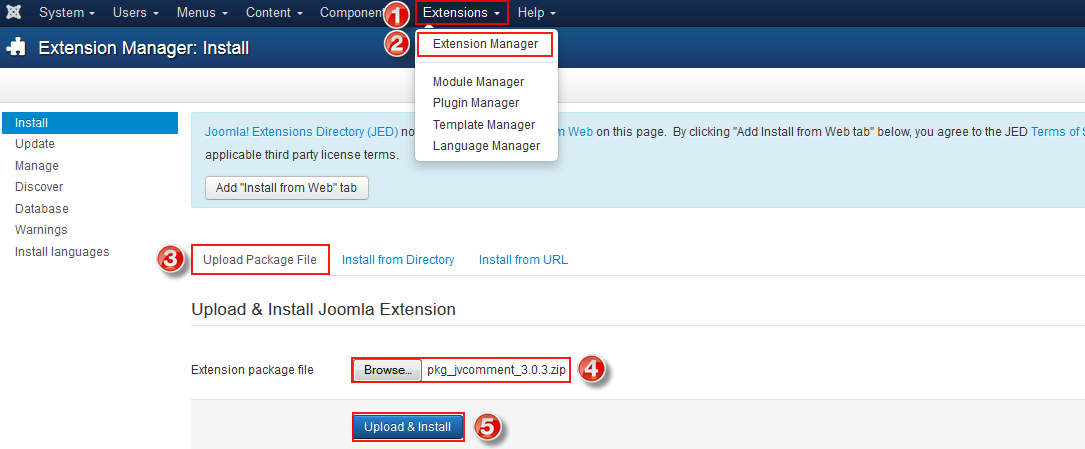Image resolution: width=1085 pixels, height=449 pixels.
Task: Open the Content menu
Action: (274, 13)
